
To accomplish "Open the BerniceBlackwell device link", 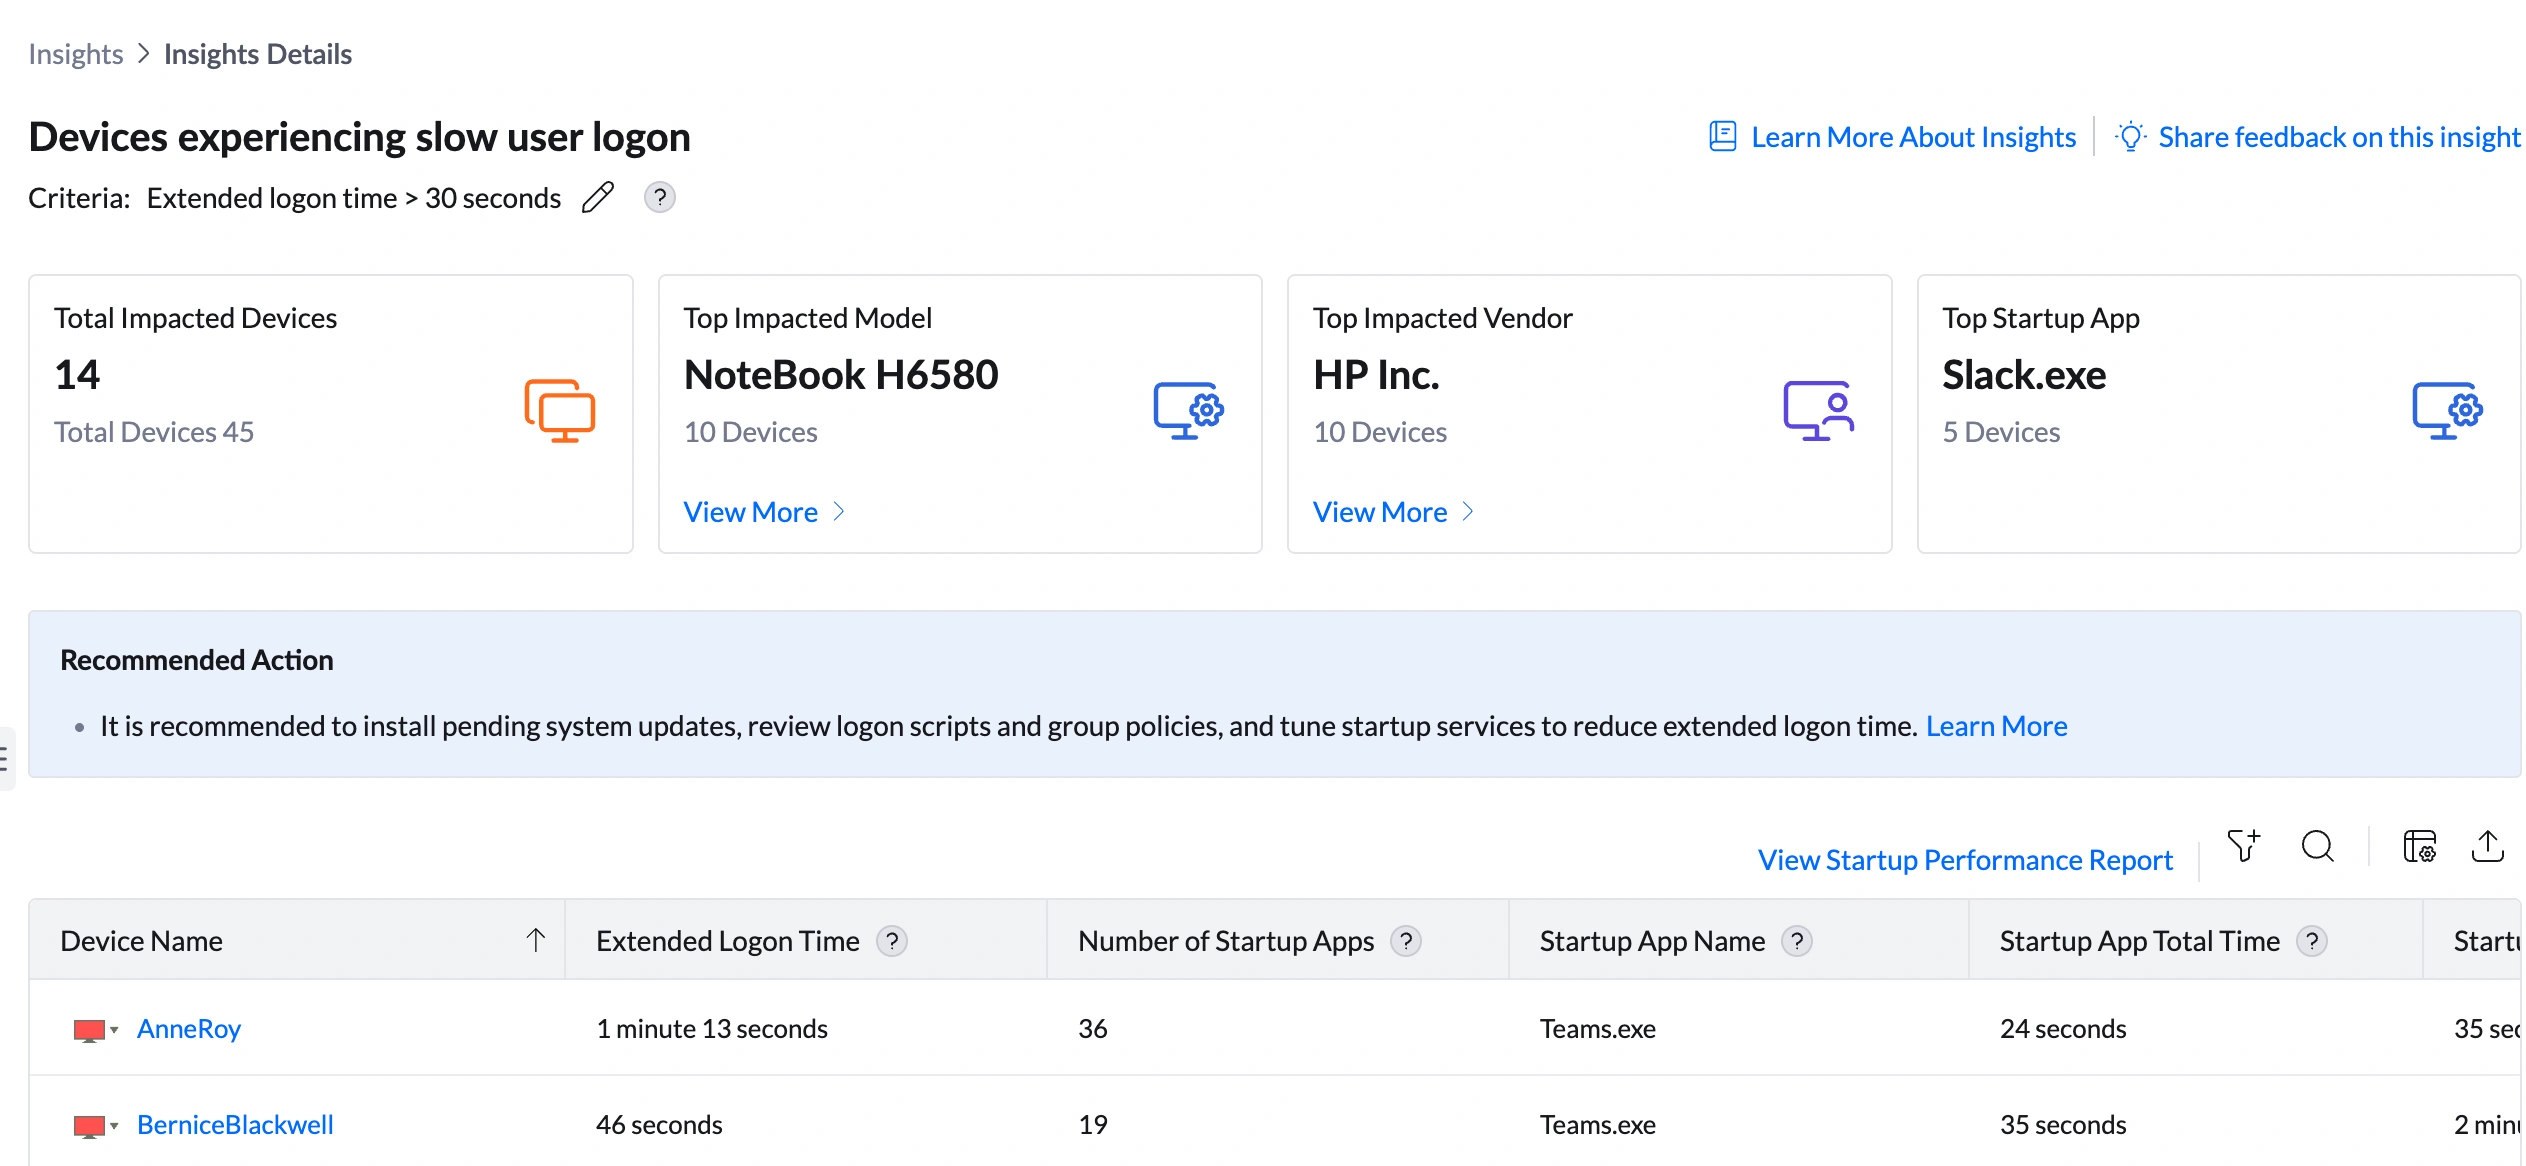I will click(x=235, y=1125).
